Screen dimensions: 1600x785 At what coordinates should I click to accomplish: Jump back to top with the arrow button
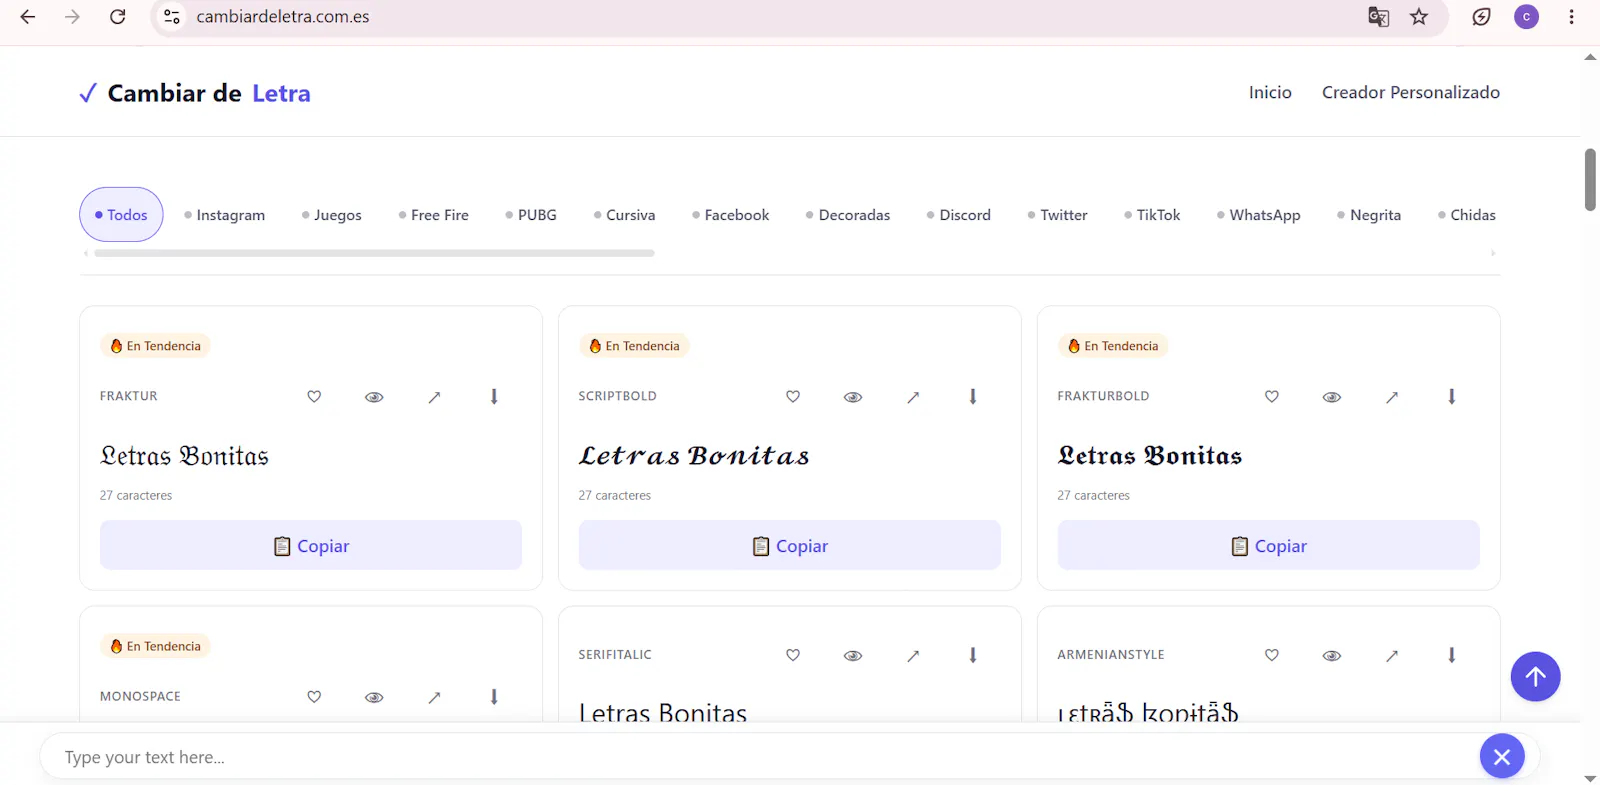1536,677
